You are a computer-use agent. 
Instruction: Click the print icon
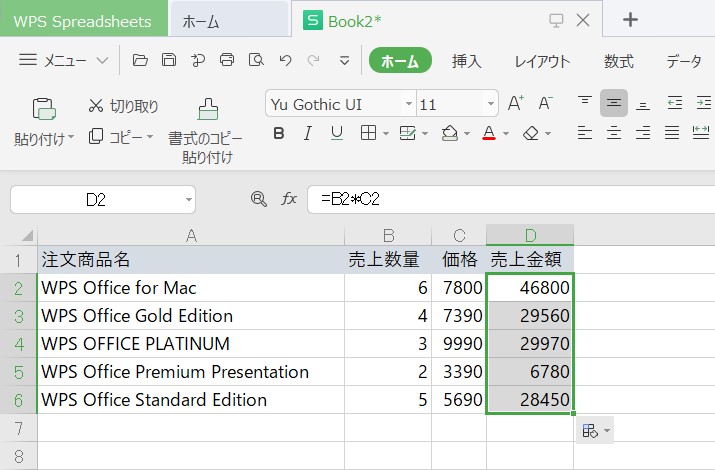pyautogui.click(x=227, y=60)
